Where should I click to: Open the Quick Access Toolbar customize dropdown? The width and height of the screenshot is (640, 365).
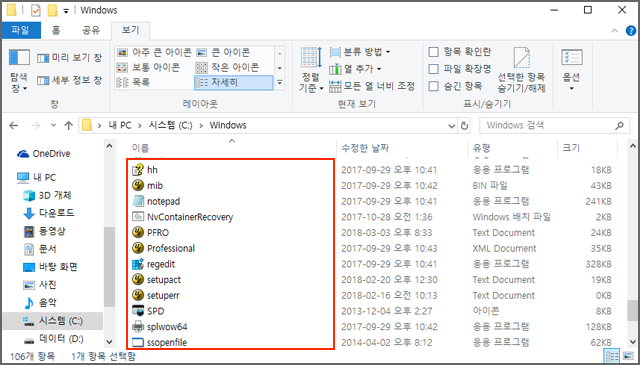tap(66, 11)
